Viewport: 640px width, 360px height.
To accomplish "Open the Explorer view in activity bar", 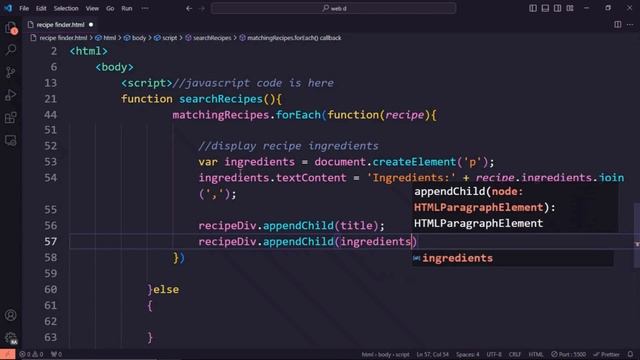I will tap(11, 28).
